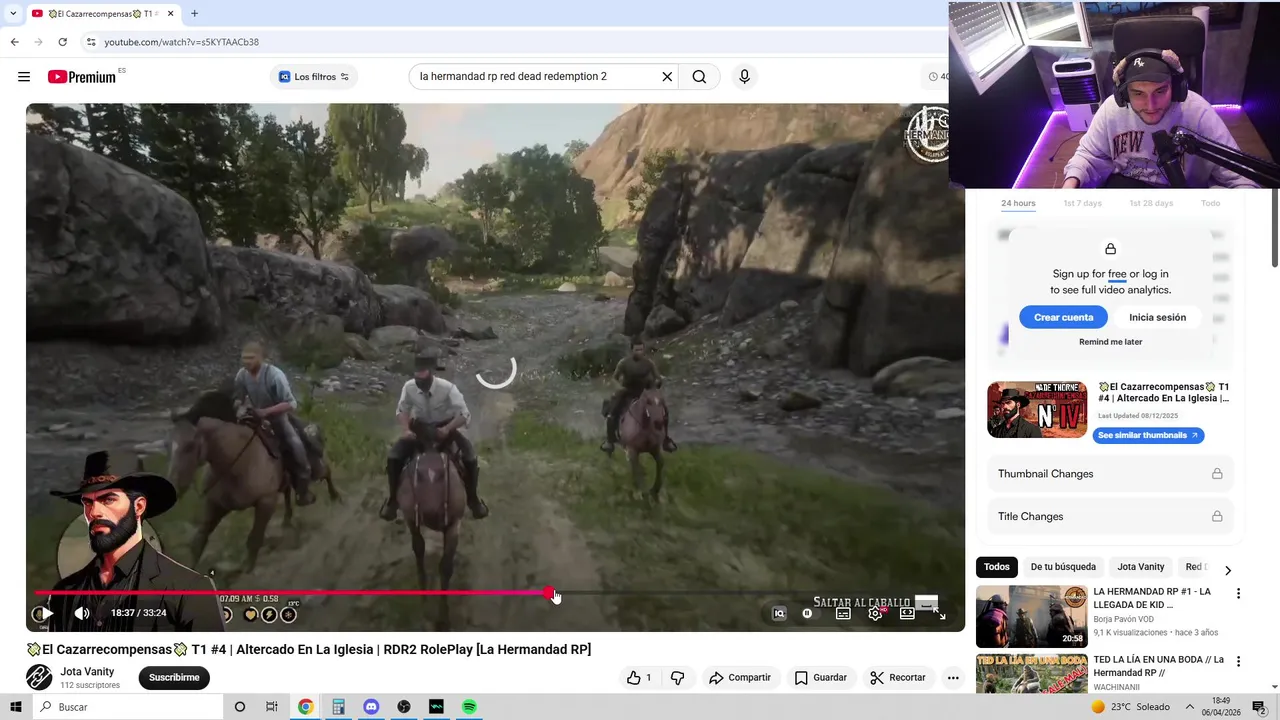Open a new browser tab with plus
This screenshot has height=720, width=1280.
[x=194, y=13]
